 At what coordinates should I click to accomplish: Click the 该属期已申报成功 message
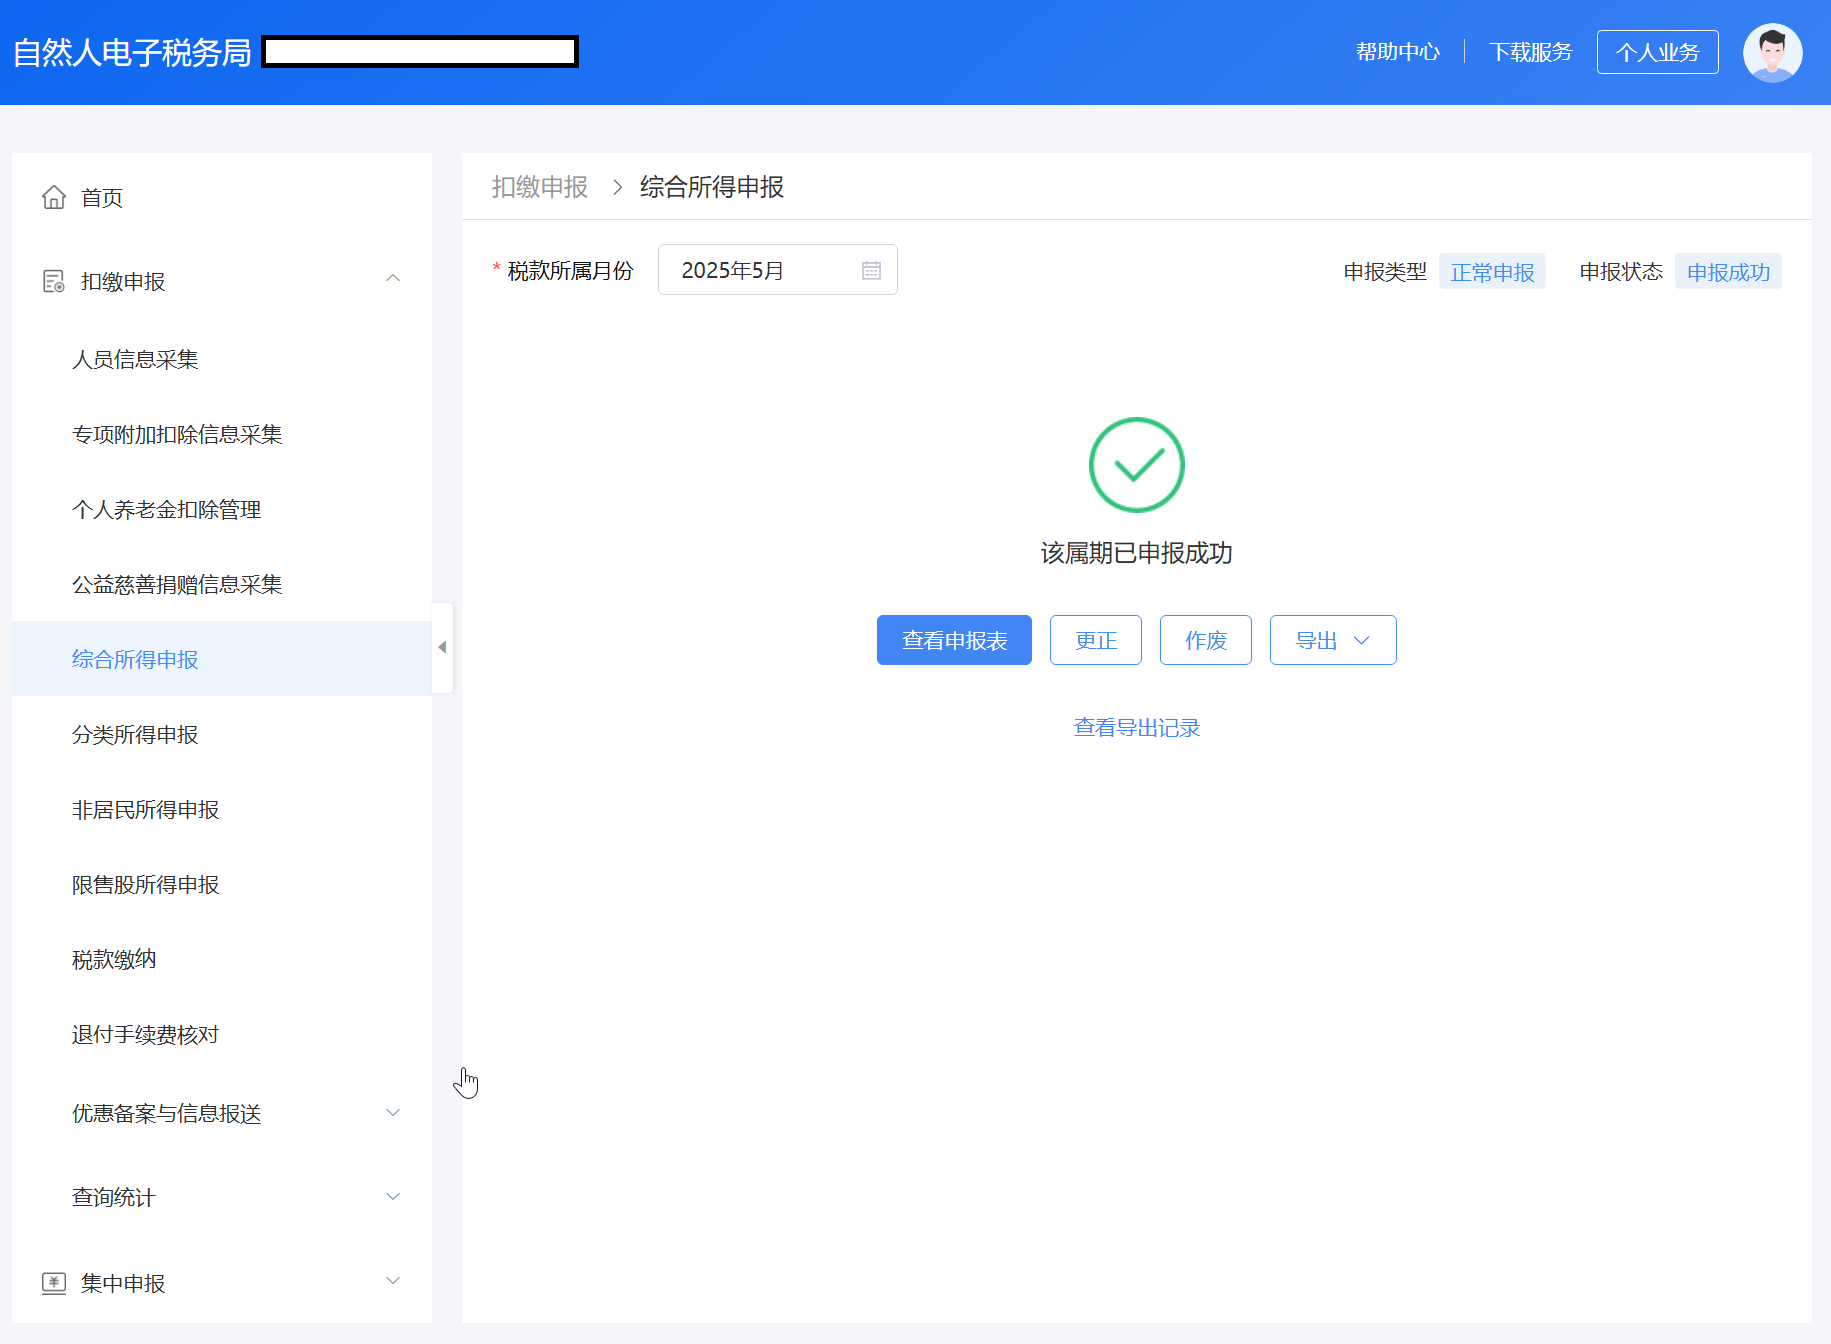(1137, 553)
